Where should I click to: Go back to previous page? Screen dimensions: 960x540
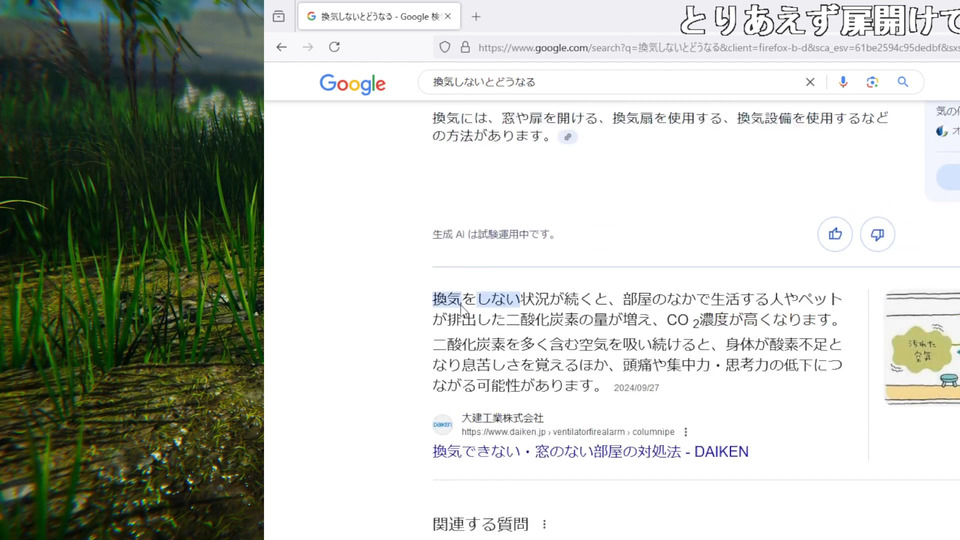pos(282,47)
